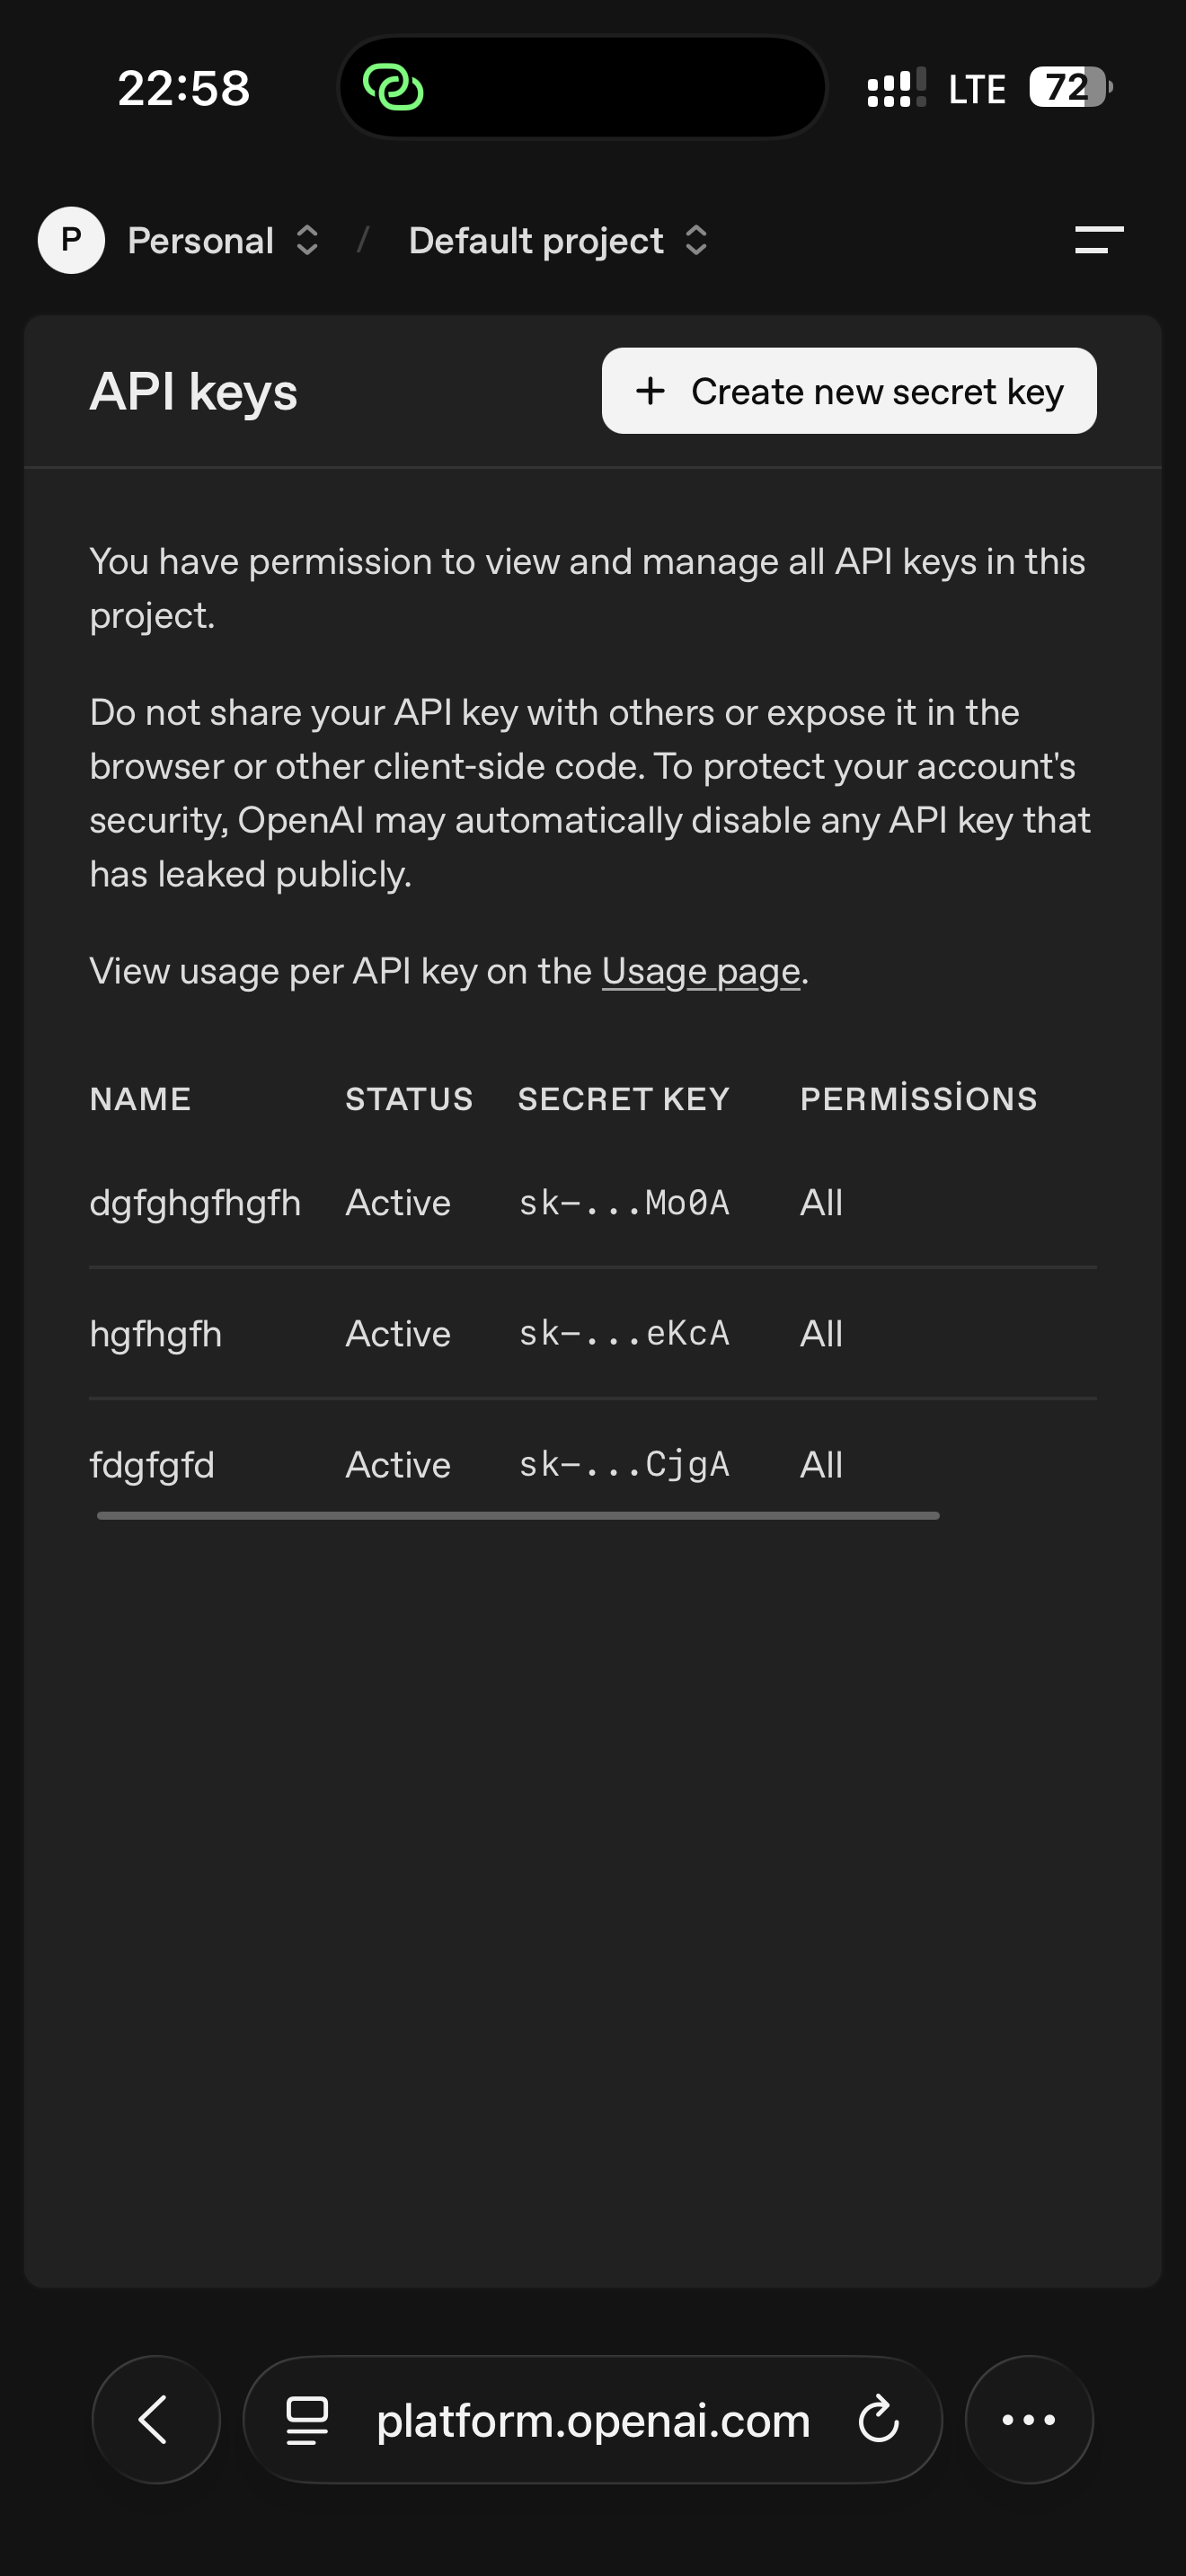The height and width of the screenshot is (2576, 1186).
Task: Tap the PERMISSIONS column header
Action: (919, 1098)
